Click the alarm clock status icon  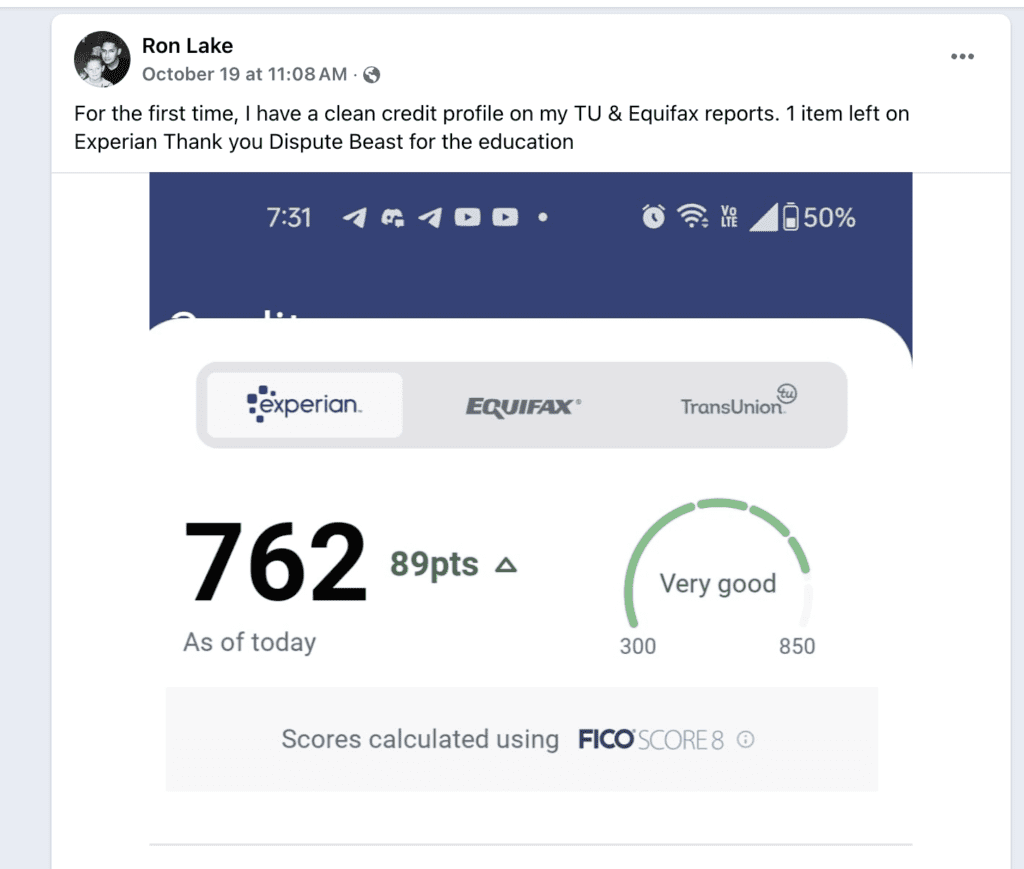653,217
